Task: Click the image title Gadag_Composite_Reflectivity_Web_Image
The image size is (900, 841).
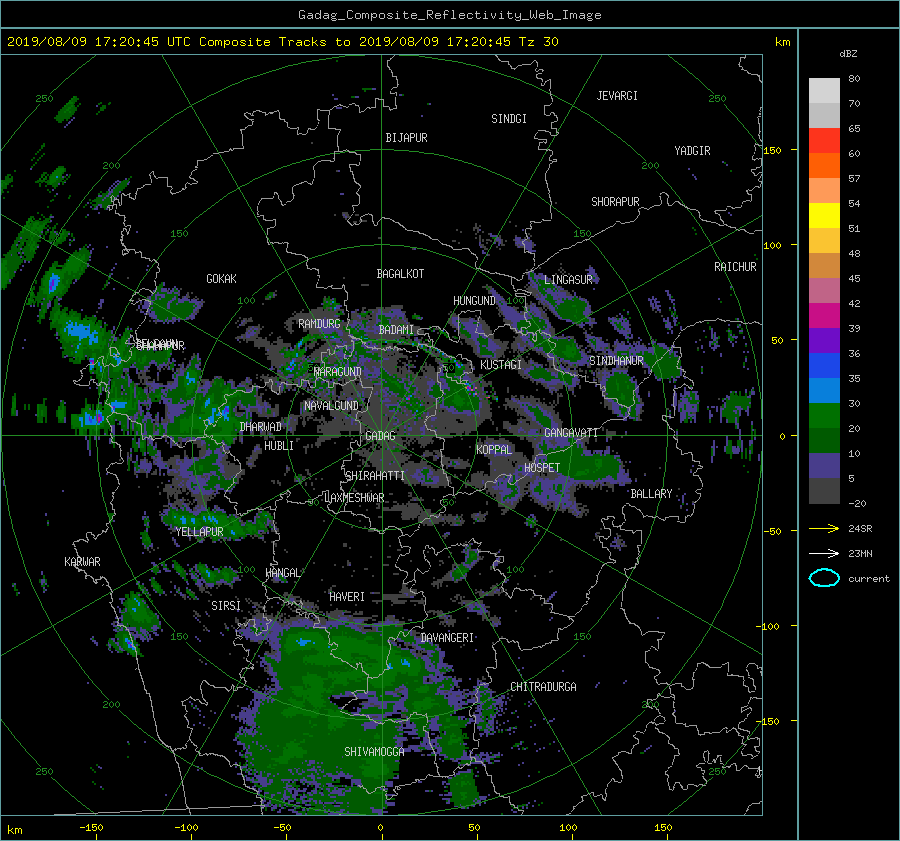Action: point(449,15)
